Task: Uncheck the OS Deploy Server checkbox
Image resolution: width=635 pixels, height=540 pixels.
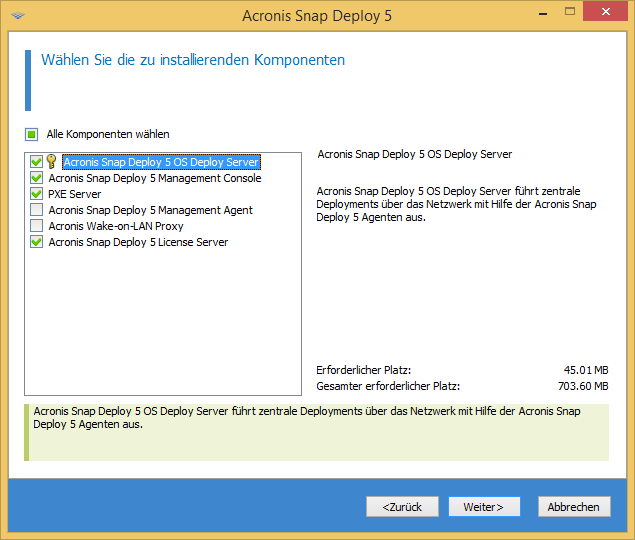Action: [36, 162]
